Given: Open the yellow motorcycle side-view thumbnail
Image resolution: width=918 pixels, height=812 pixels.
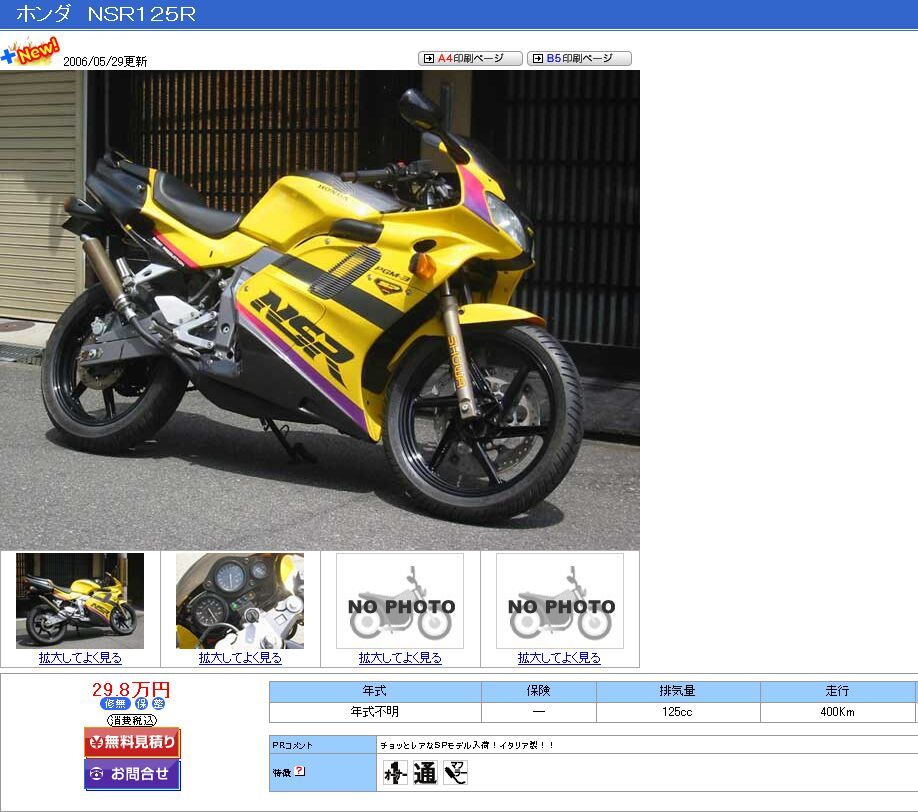Looking at the screenshot, I should click(80, 601).
